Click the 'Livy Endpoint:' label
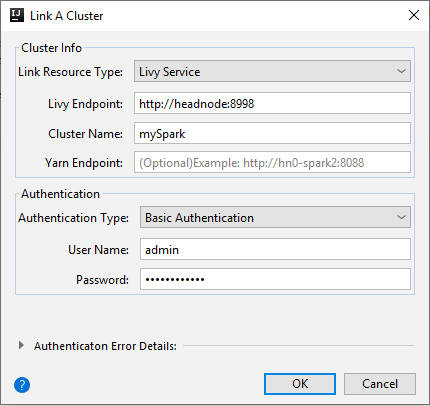The height and width of the screenshot is (406, 430). tap(85, 104)
